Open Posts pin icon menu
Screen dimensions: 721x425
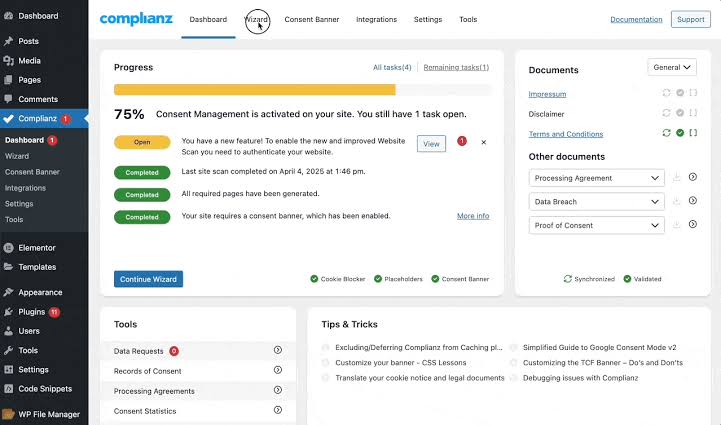coord(8,41)
